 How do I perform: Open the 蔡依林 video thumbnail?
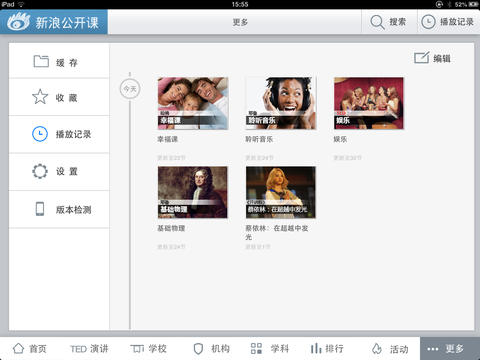pyautogui.click(x=281, y=192)
